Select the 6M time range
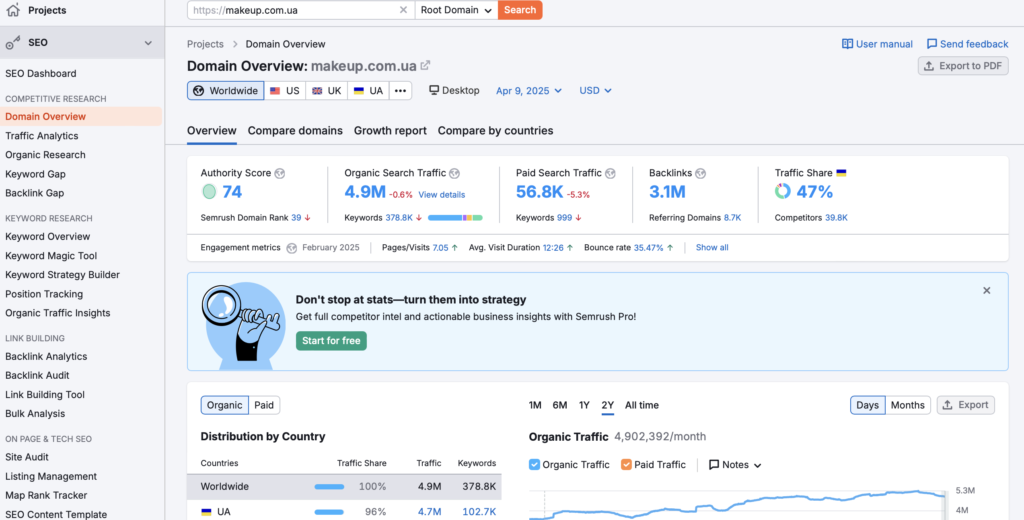Image resolution: width=1024 pixels, height=520 pixels. [560, 405]
